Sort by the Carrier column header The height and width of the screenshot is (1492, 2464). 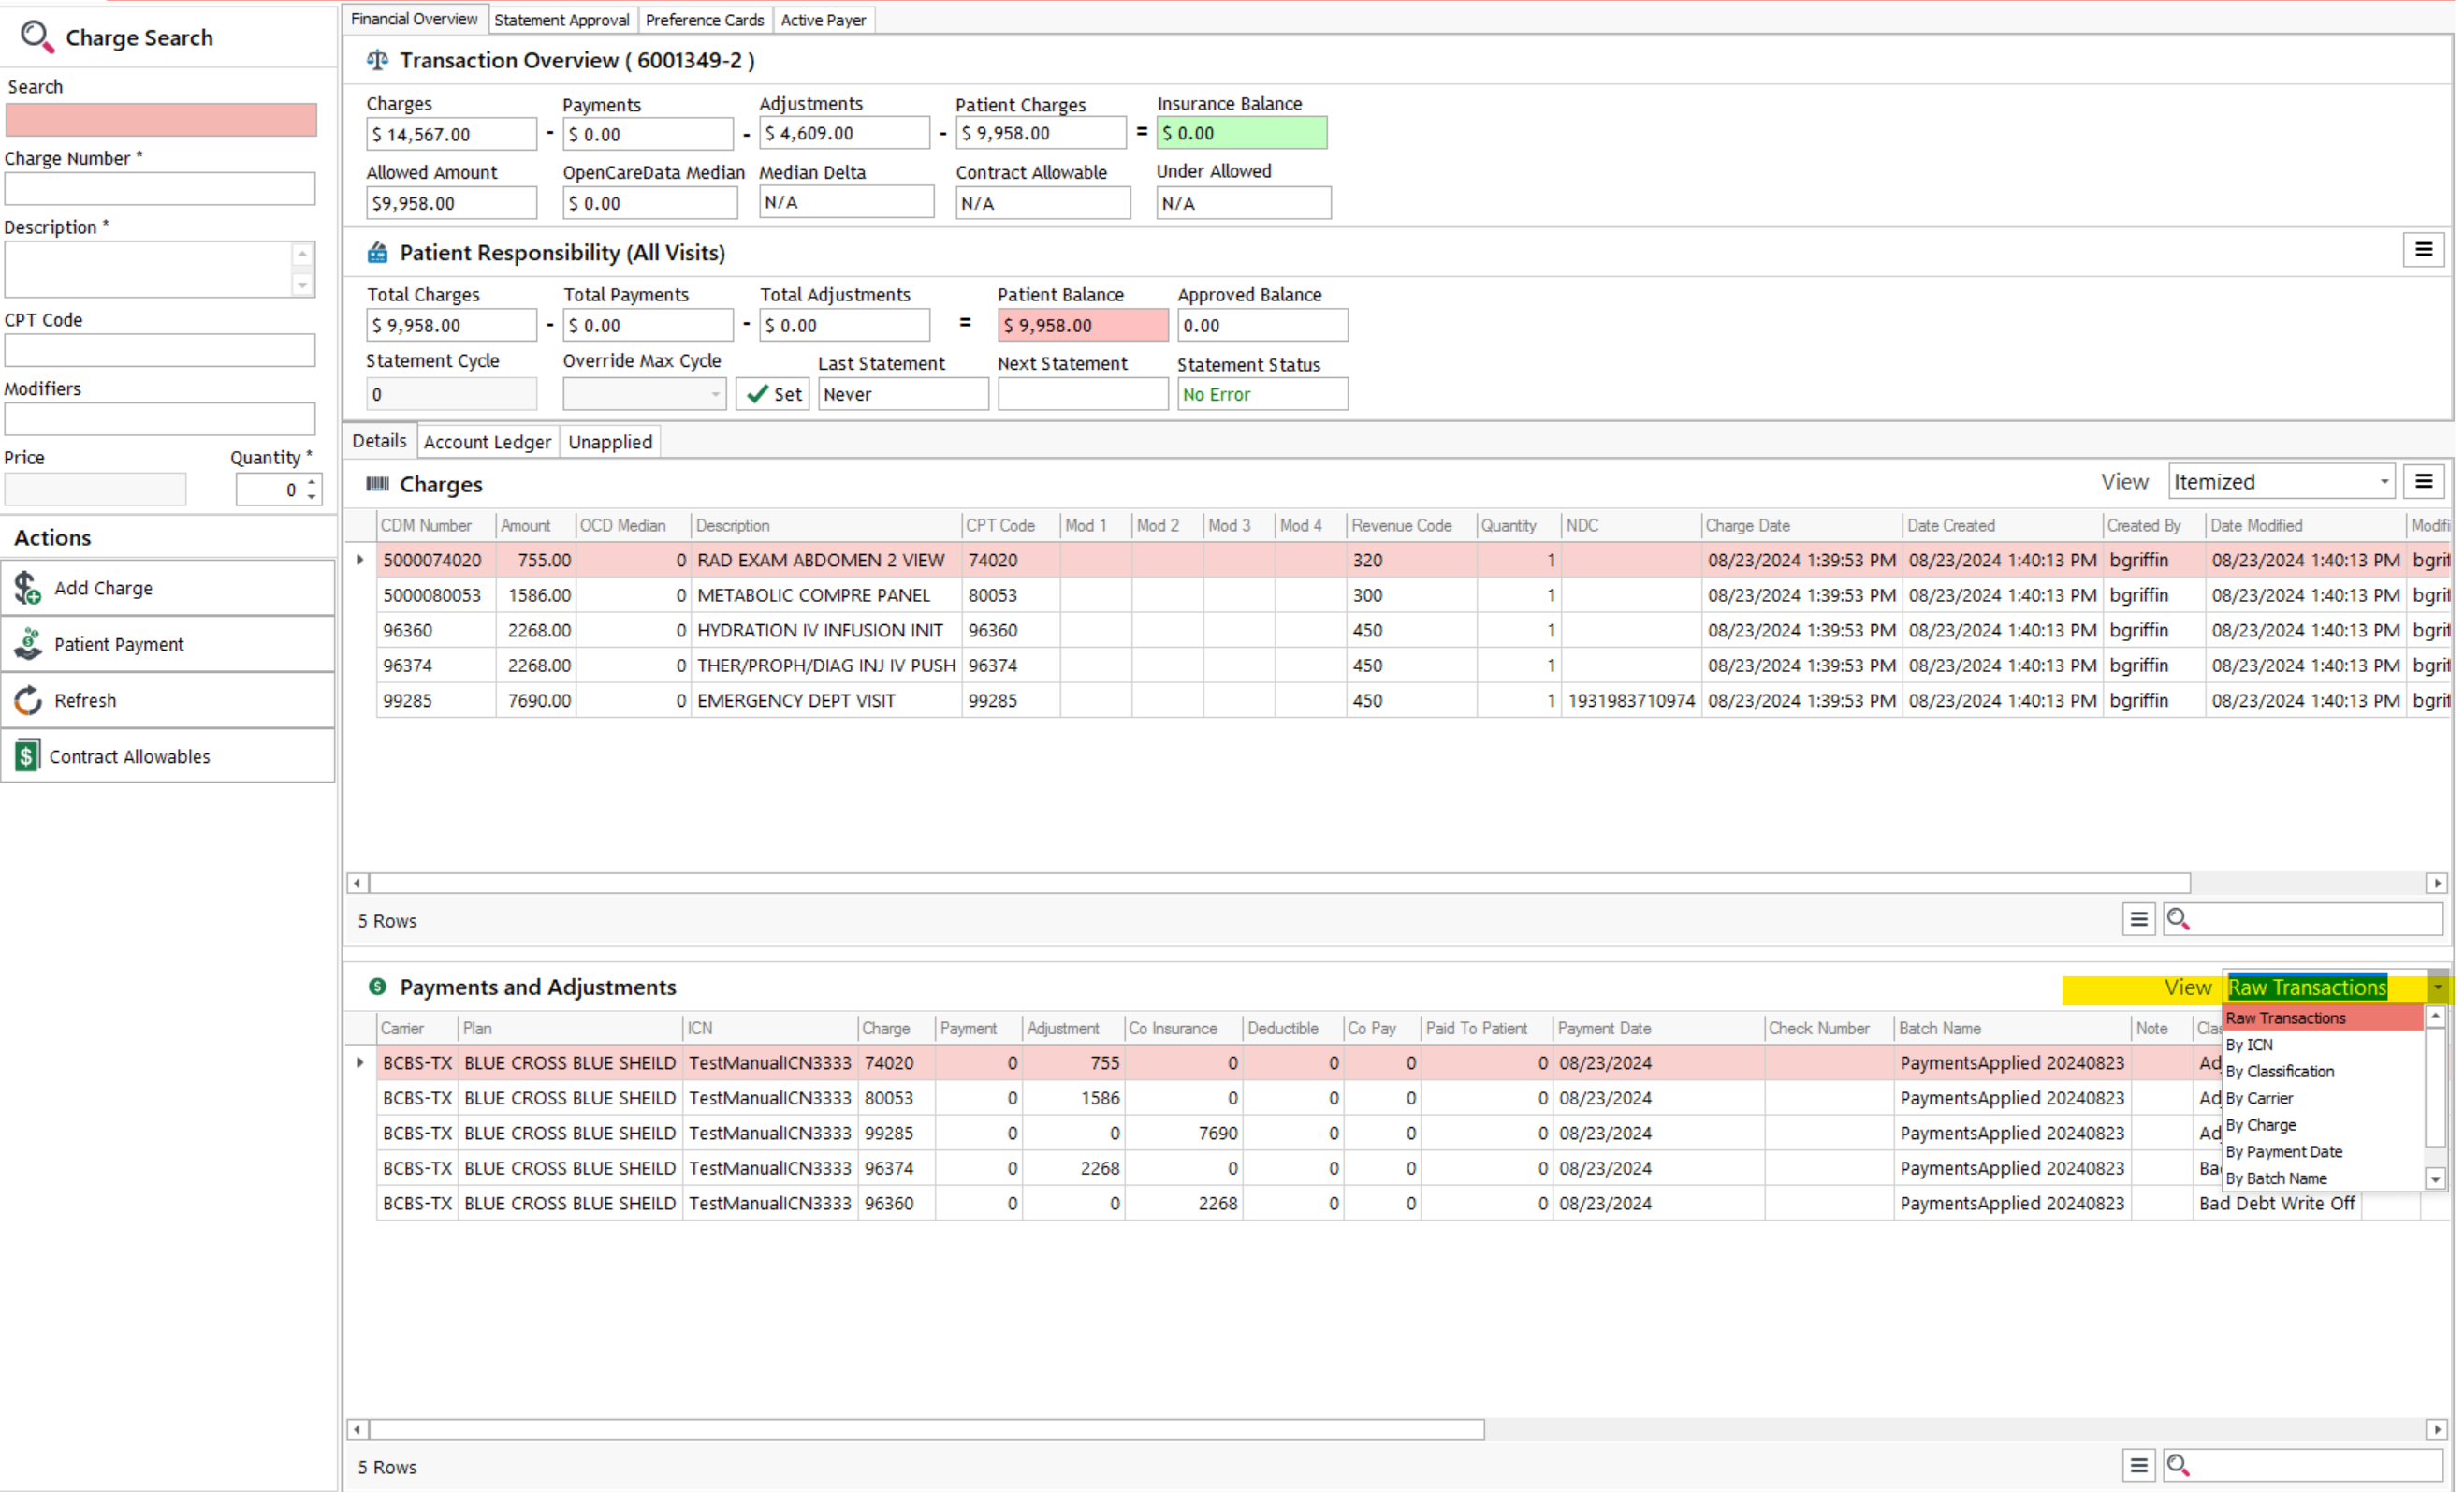pos(418,1030)
